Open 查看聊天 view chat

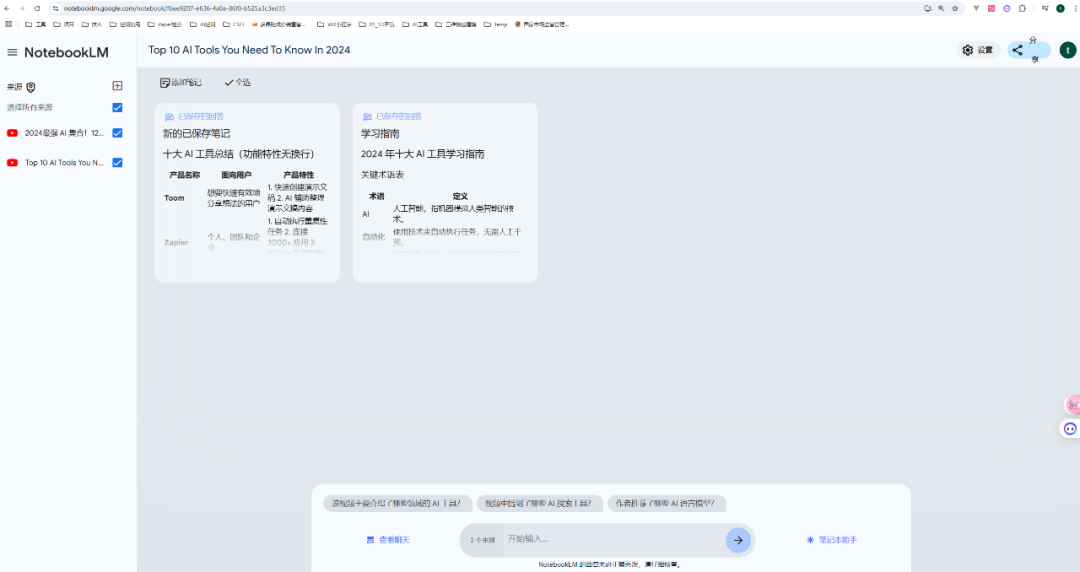(388, 540)
